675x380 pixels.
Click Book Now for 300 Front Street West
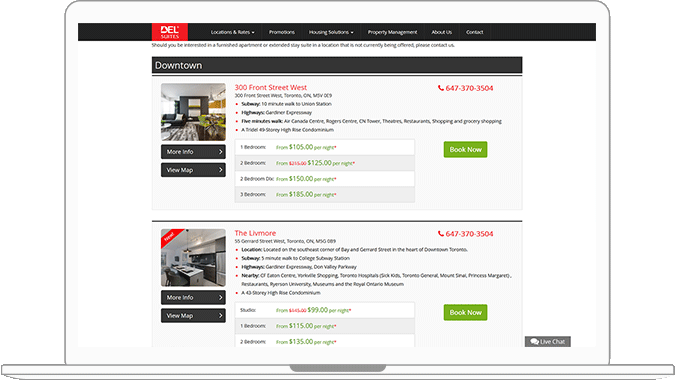[465, 149]
